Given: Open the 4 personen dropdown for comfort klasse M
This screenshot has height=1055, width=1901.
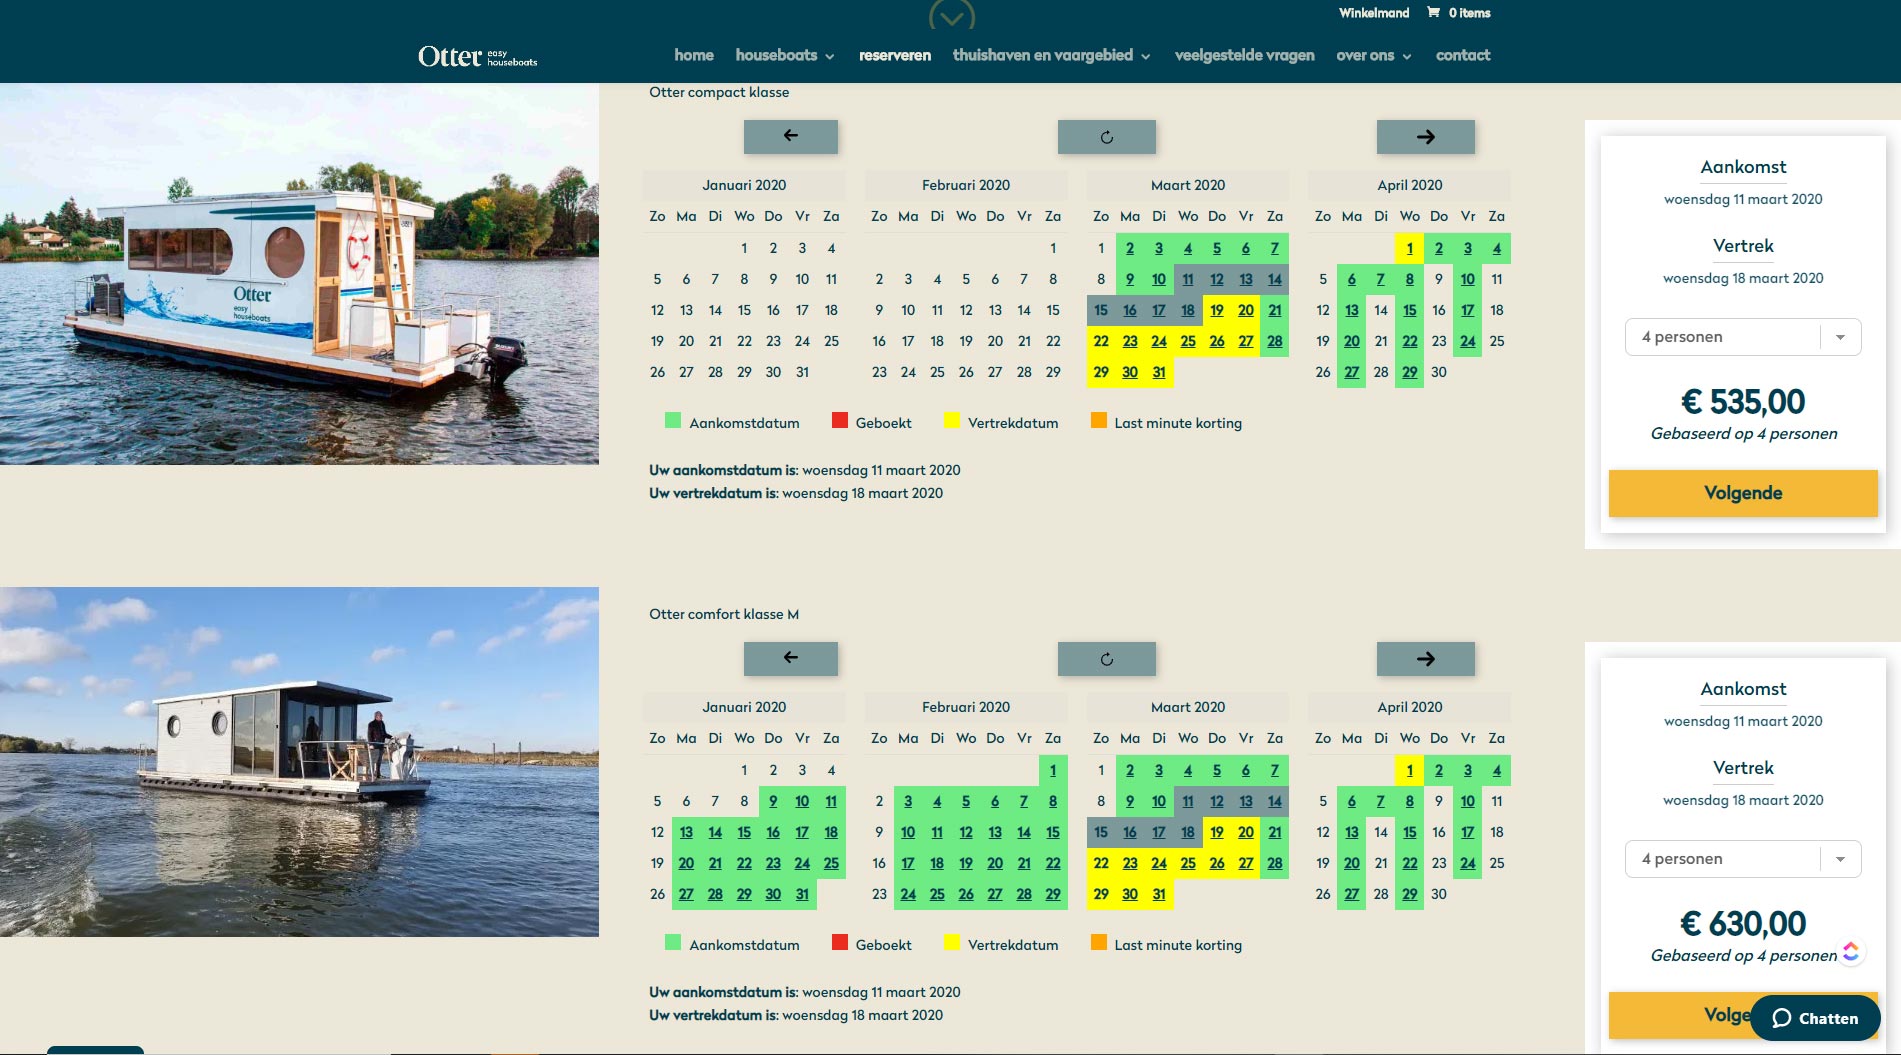Looking at the screenshot, I should [1742, 859].
